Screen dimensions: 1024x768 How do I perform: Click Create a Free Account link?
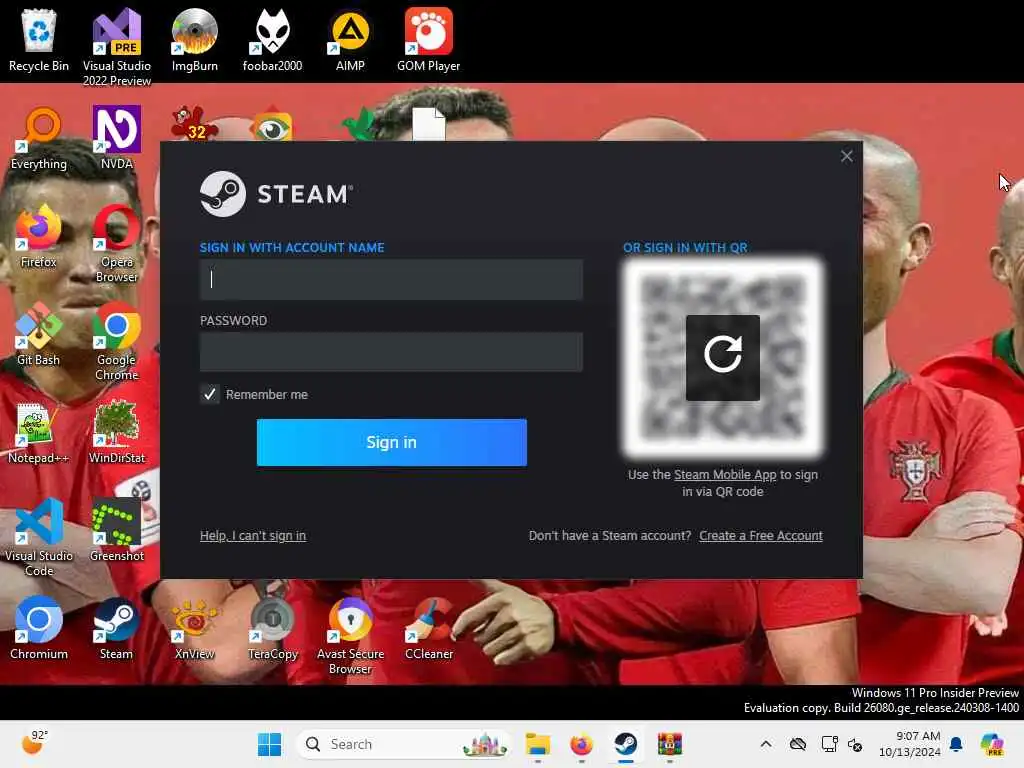pyautogui.click(x=761, y=536)
